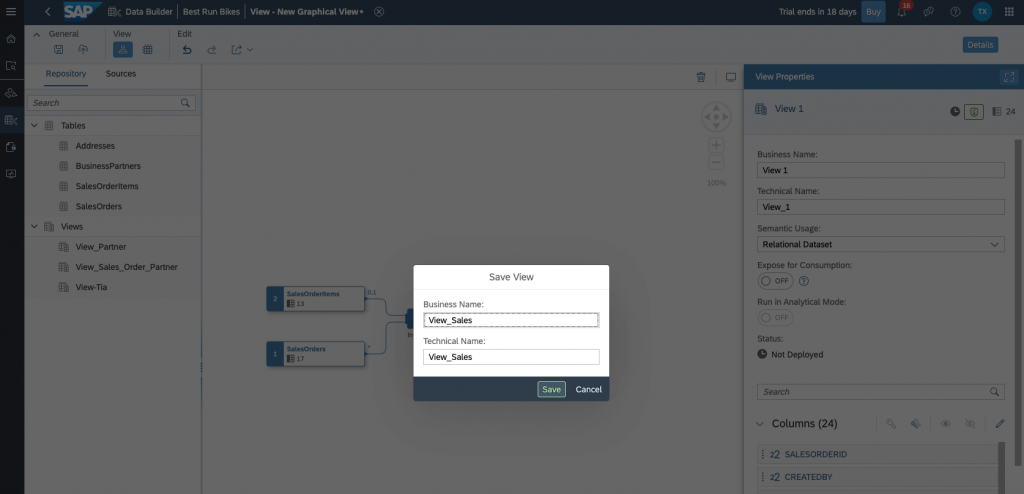Screen dimensions: 1024x494
Task: Click the Buy button
Action: [x=873, y=12]
